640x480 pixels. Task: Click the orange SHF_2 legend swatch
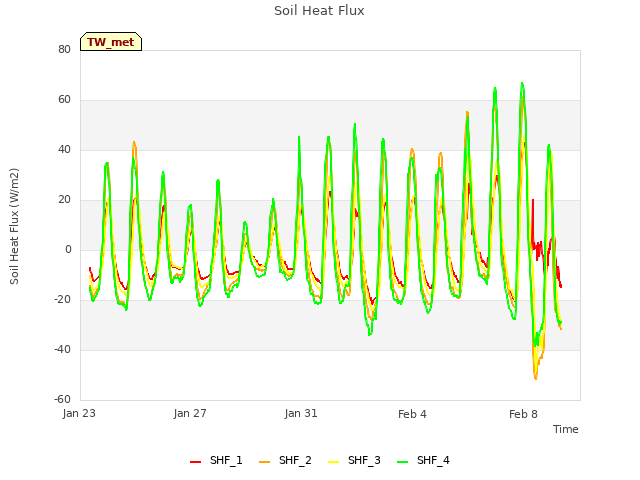point(264,462)
